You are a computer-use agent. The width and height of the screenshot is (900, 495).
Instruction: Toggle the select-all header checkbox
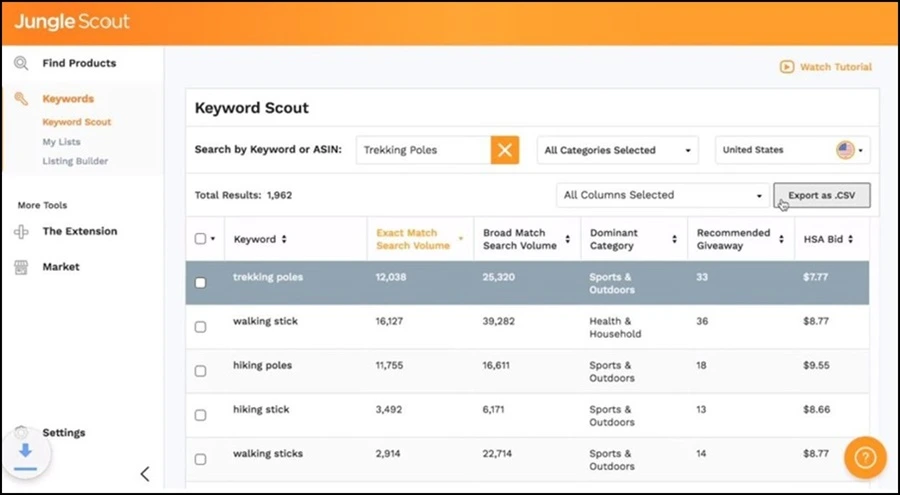[x=200, y=239]
